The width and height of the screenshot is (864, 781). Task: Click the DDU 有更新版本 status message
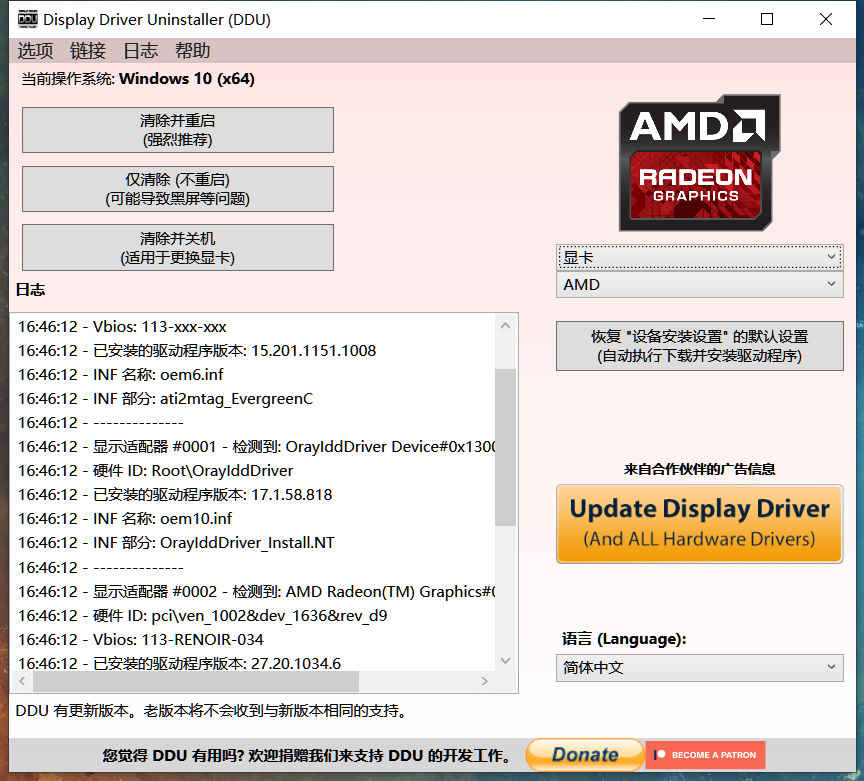[212, 711]
